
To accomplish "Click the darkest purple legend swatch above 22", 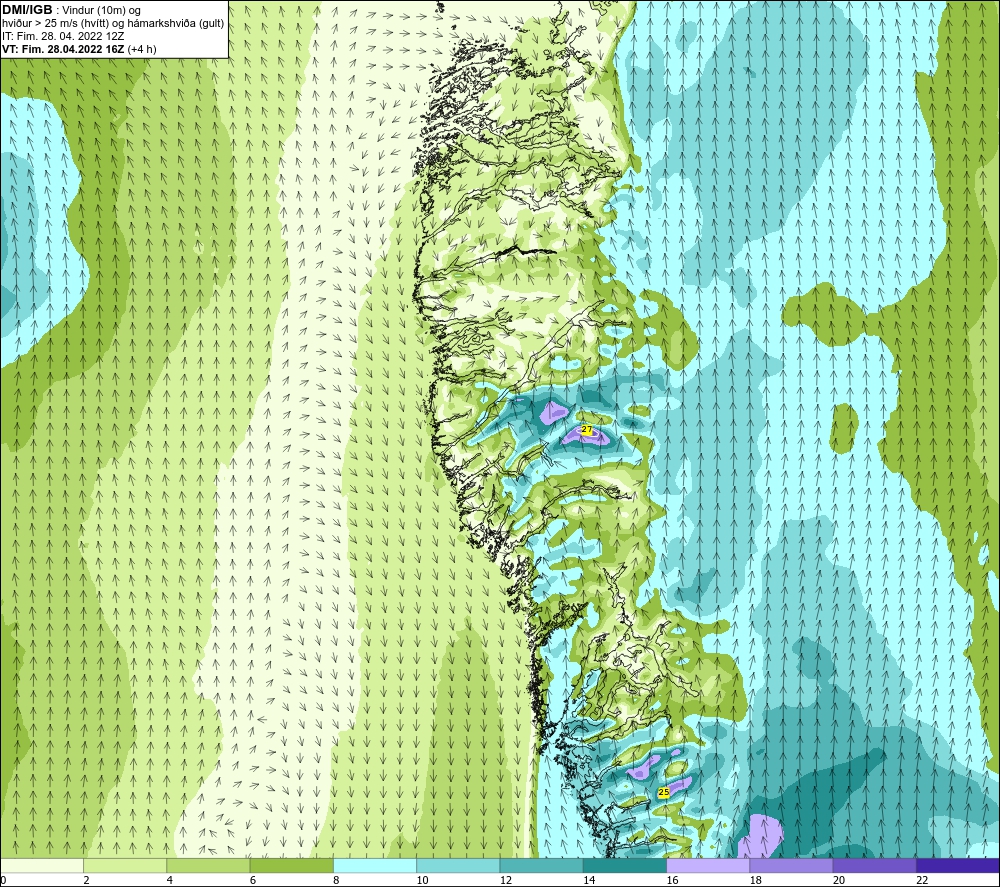I will (x=958, y=865).
